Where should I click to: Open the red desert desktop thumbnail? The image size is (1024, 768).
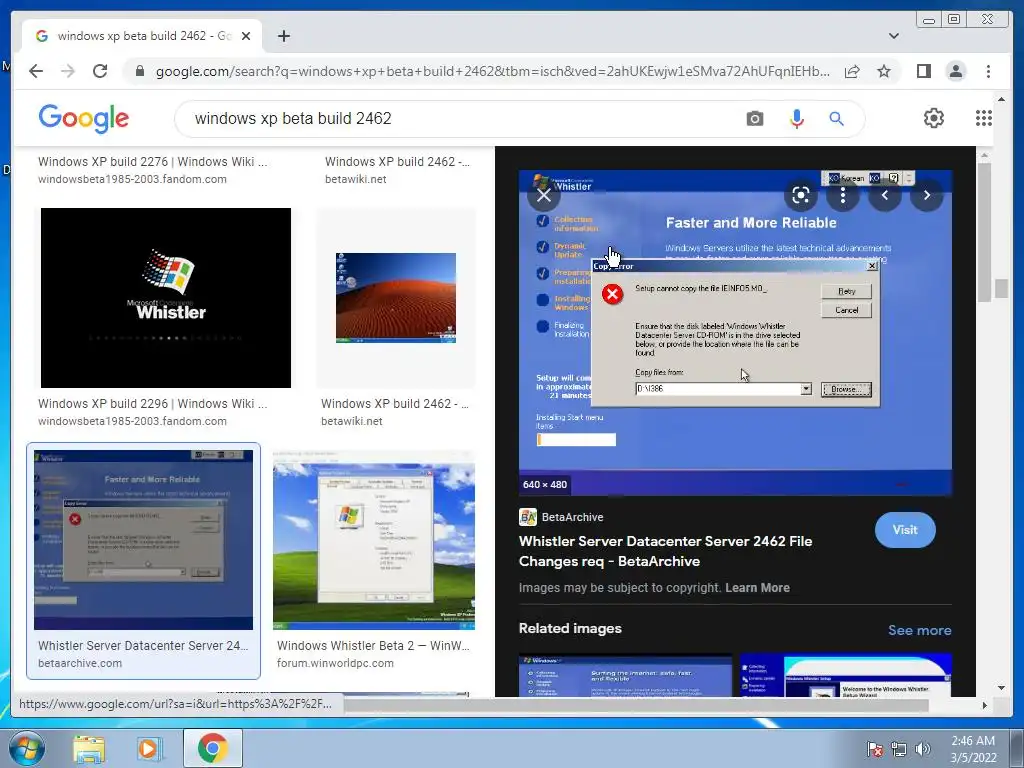(x=396, y=298)
